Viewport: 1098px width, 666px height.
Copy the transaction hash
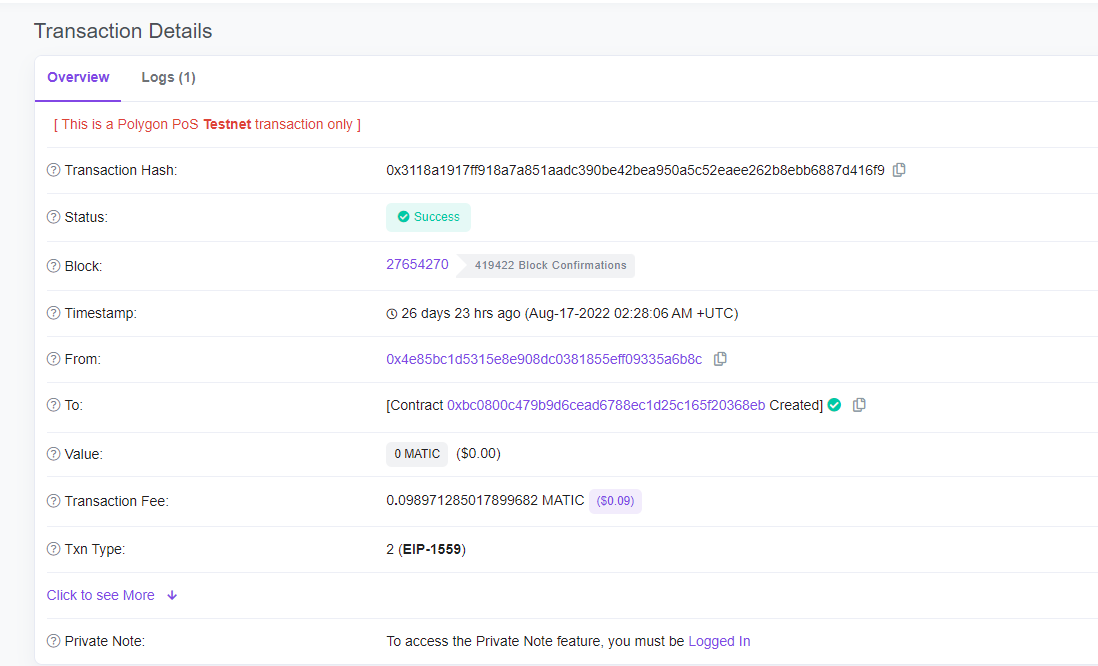pyautogui.click(x=898, y=170)
